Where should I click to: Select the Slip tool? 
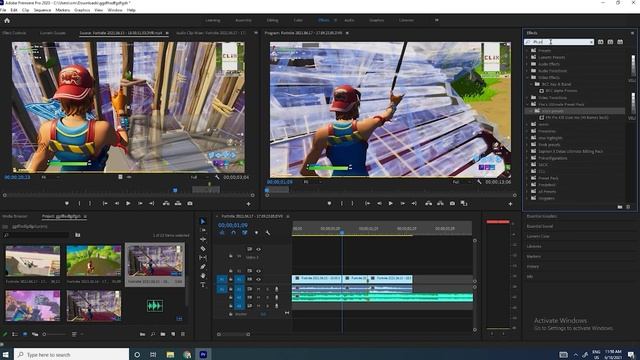click(203, 258)
